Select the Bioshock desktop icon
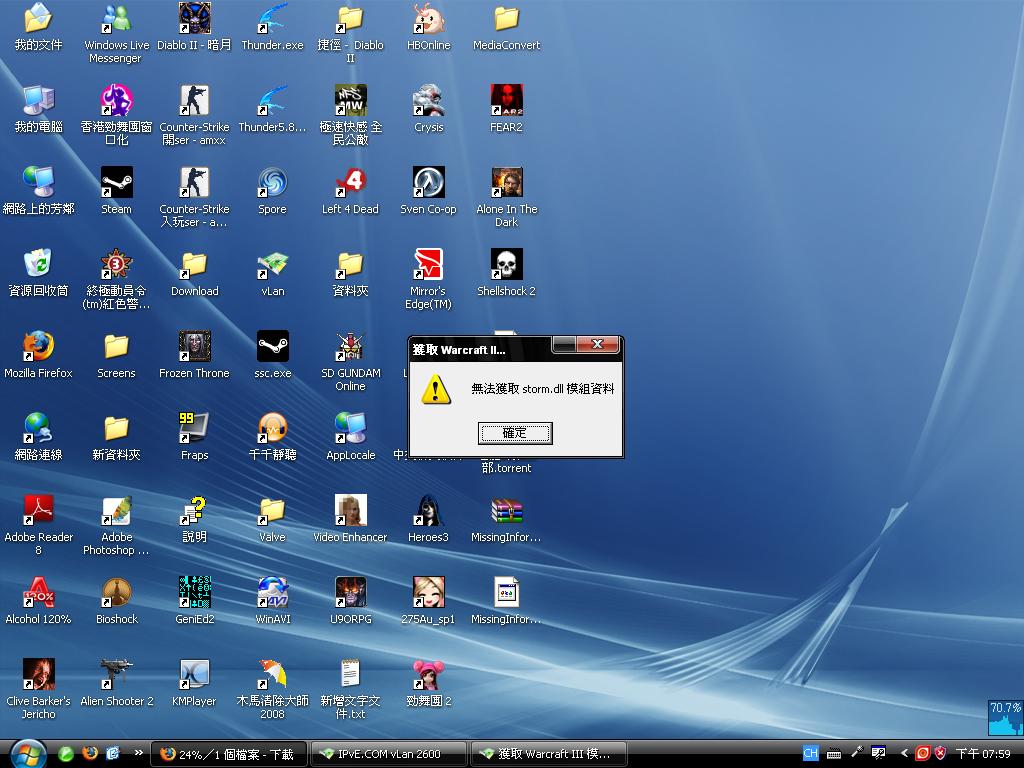This screenshot has height=768, width=1024. pos(116,594)
